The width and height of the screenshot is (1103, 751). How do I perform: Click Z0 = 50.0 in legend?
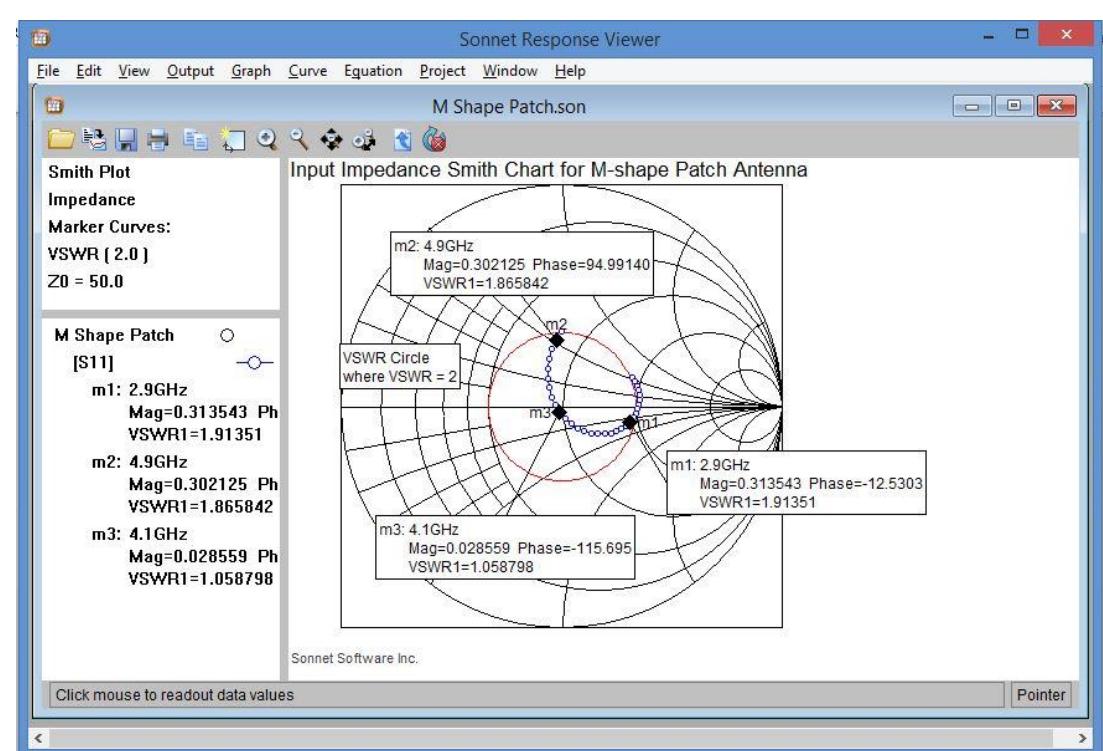tap(86, 282)
